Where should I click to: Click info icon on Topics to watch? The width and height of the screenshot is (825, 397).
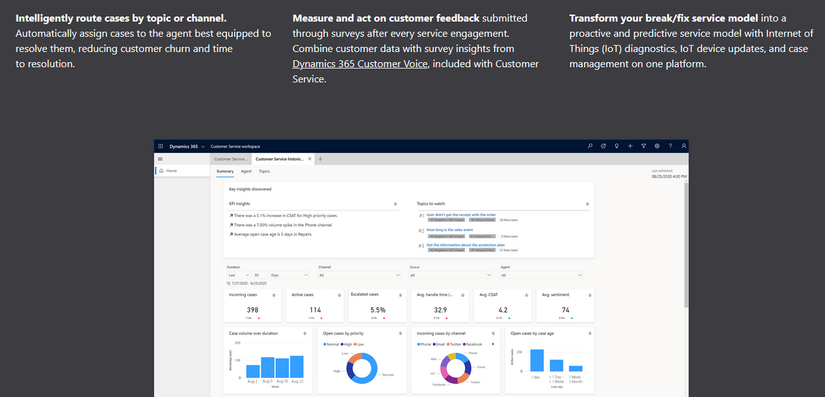click(x=587, y=203)
